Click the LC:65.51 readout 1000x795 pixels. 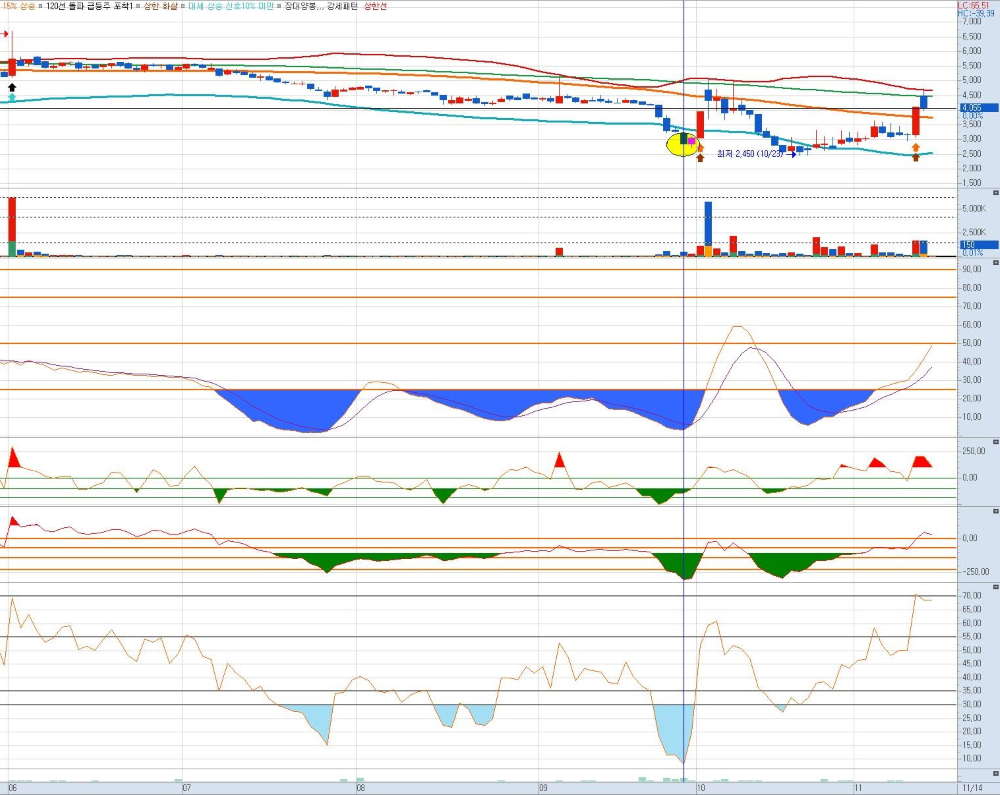click(x=973, y=6)
